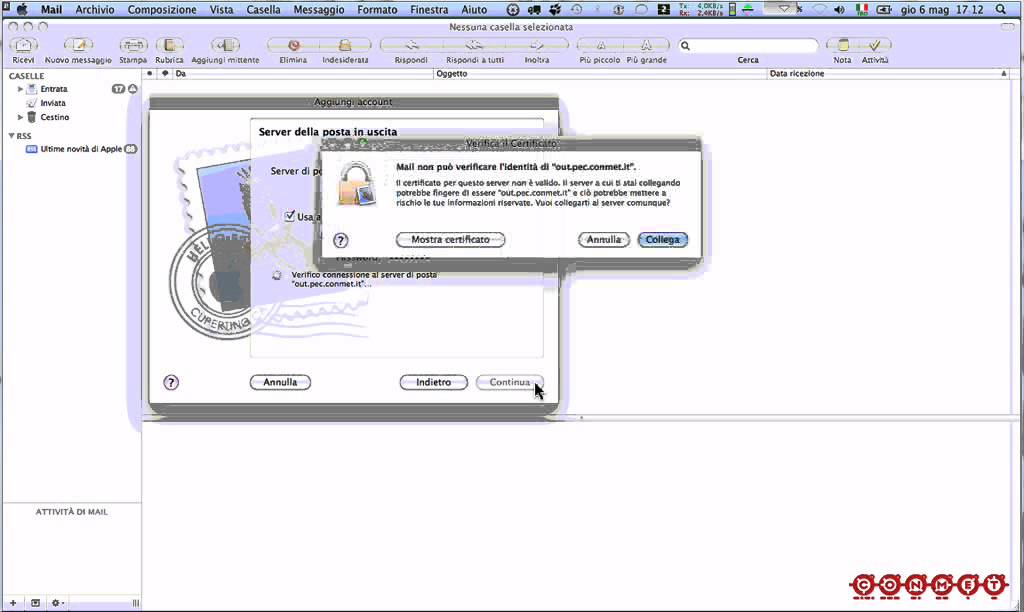
Task: Open the Messaggio menu
Action: pyautogui.click(x=319, y=10)
